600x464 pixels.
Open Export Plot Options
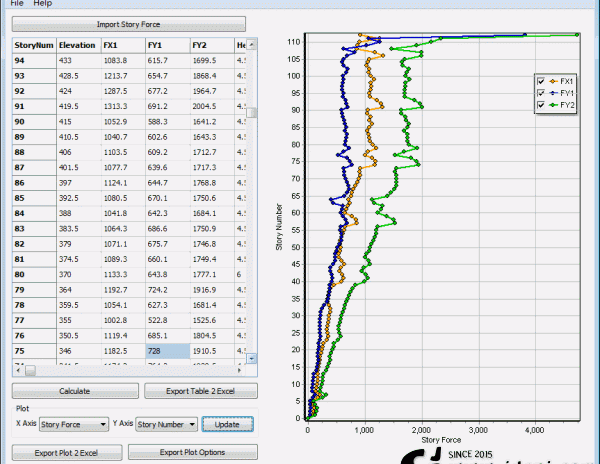coord(200,453)
